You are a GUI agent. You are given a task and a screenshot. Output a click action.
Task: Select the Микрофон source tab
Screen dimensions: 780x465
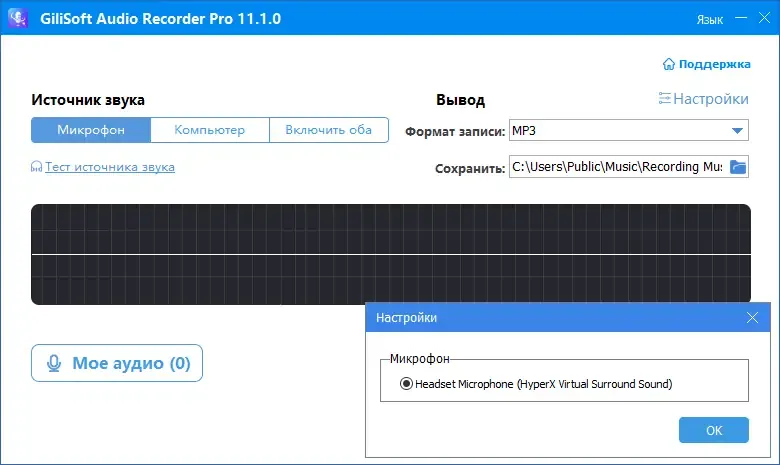tap(91, 130)
